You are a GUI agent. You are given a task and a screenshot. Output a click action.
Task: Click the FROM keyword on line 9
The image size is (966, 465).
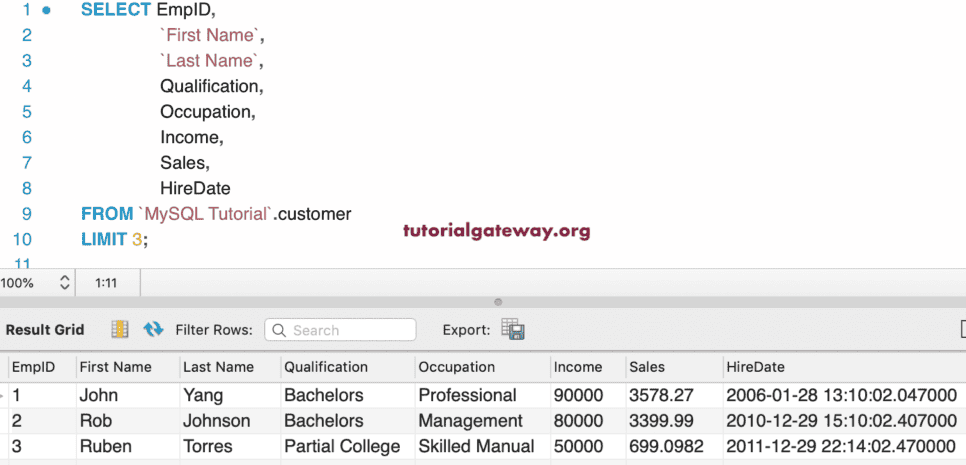point(107,214)
